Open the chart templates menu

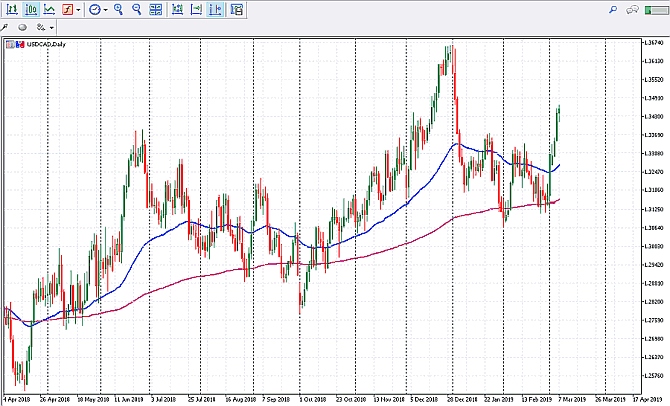pos(235,9)
